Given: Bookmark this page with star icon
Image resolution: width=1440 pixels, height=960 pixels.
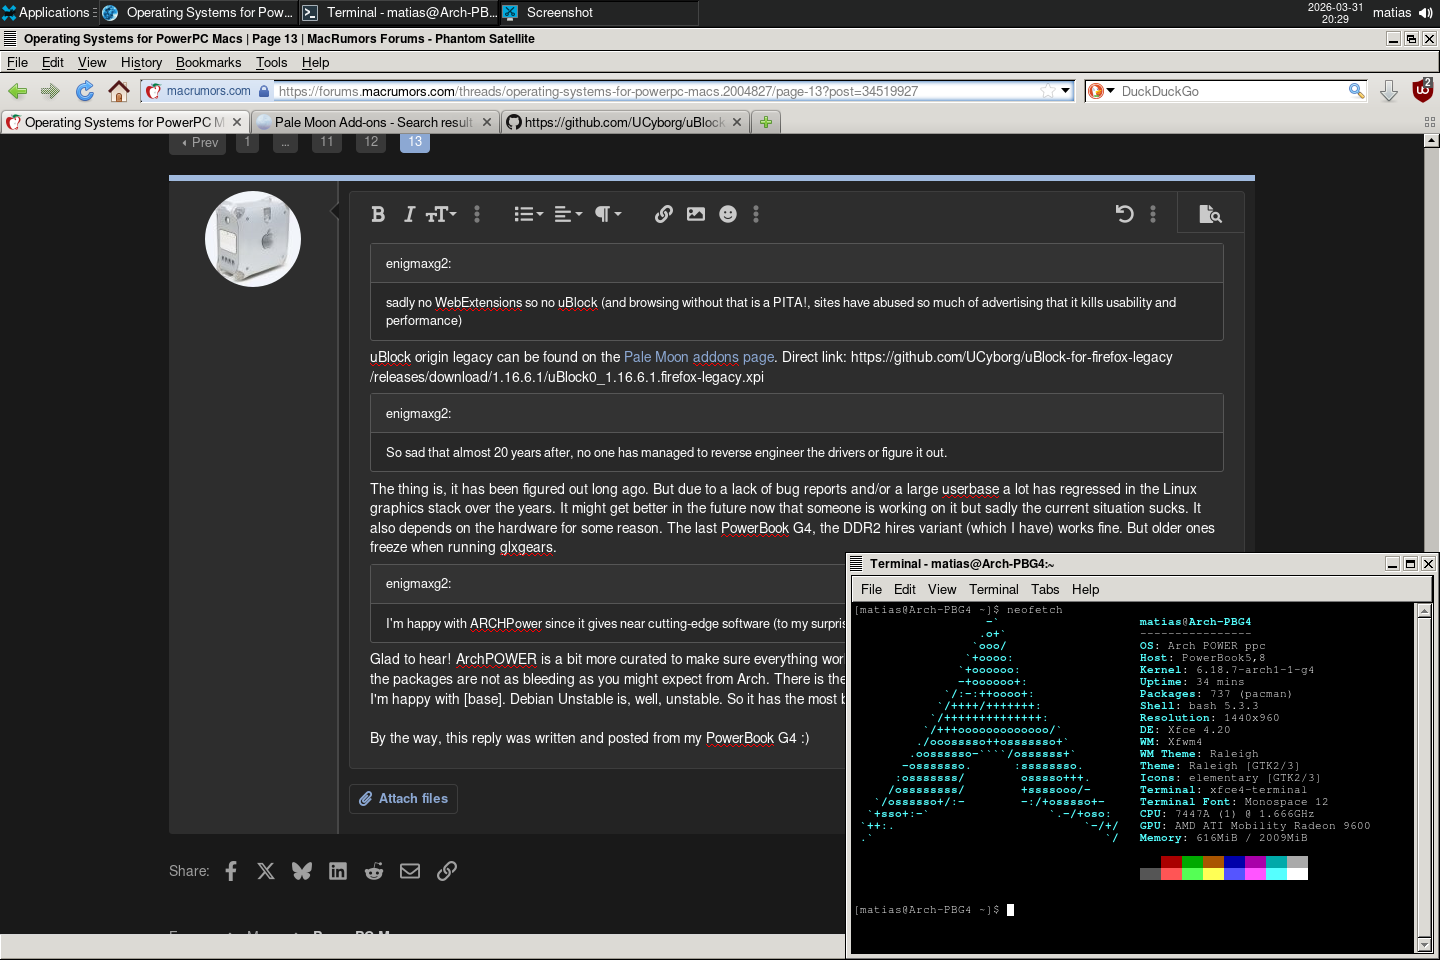Looking at the screenshot, I should (1047, 91).
